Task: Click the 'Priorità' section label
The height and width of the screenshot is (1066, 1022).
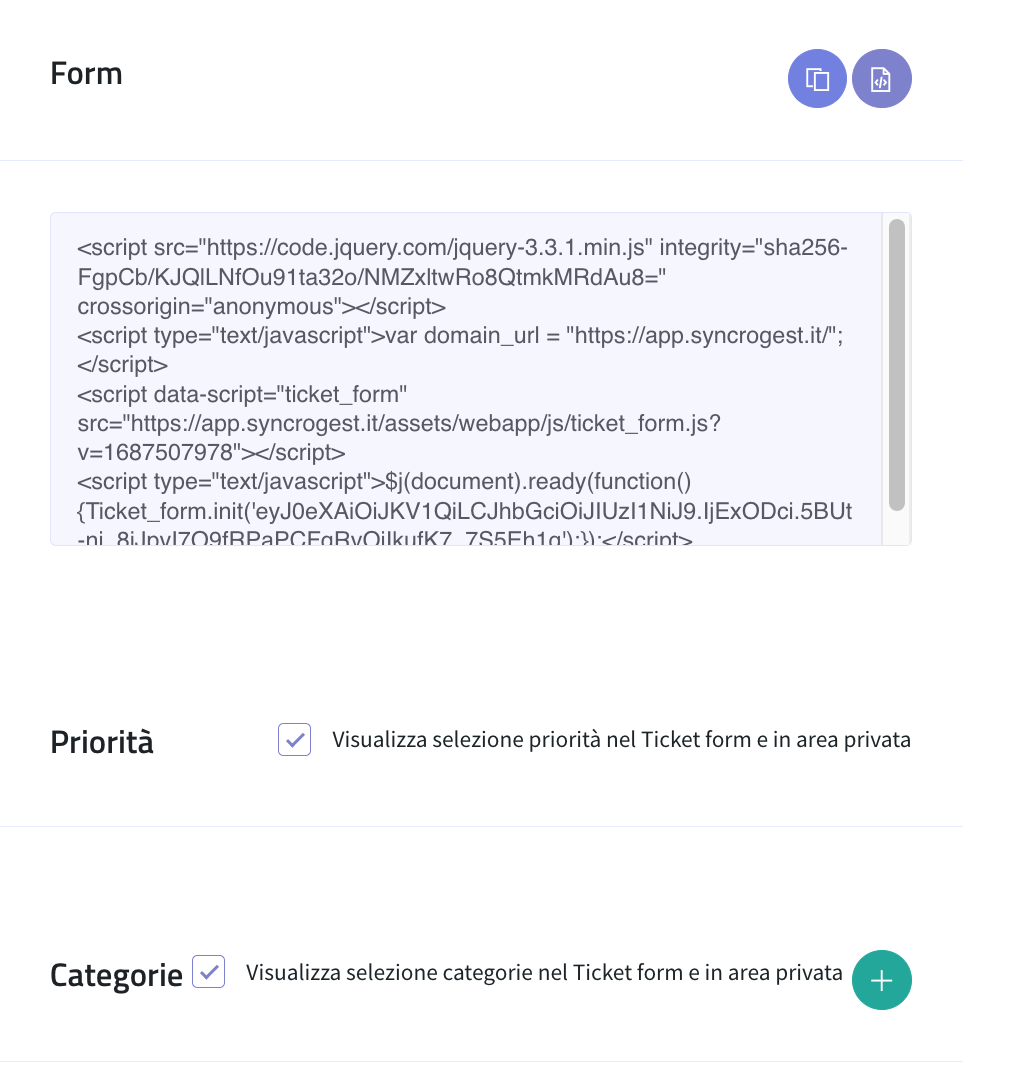Action: click(x=101, y=741)
